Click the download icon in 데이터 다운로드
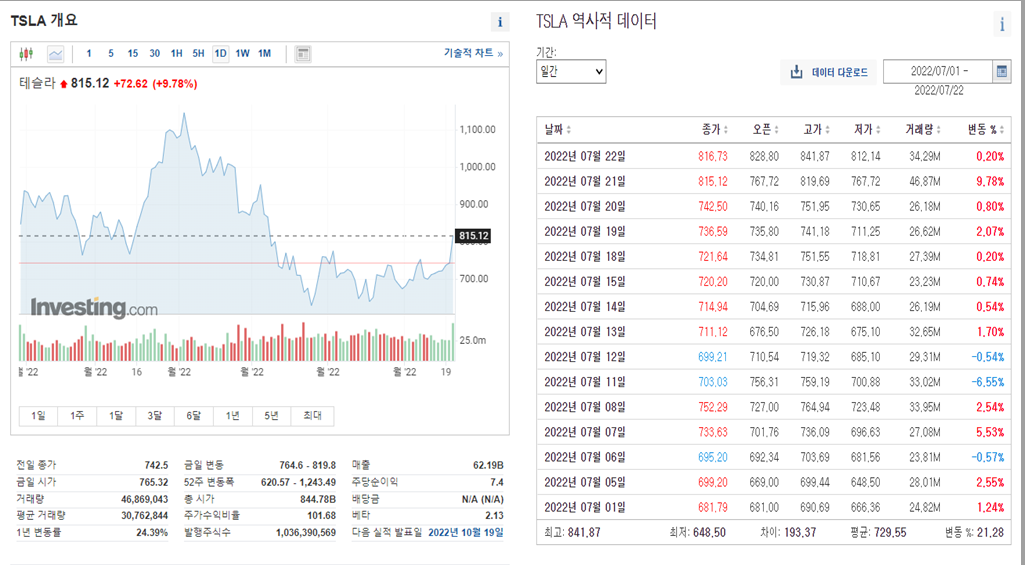This screenshot has width=1025, height=565. pyautogui.click(x=796, y=72)
